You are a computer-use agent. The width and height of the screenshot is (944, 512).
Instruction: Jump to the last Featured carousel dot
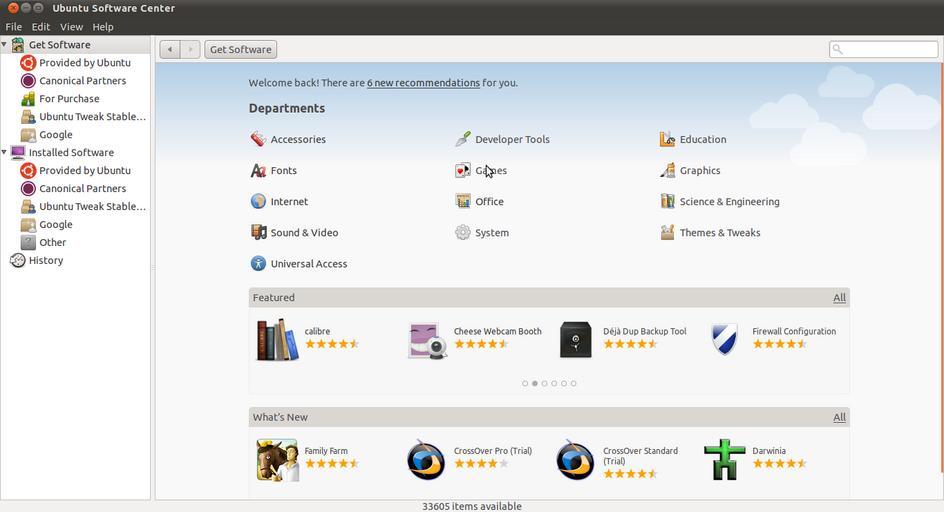click(573, 383)
